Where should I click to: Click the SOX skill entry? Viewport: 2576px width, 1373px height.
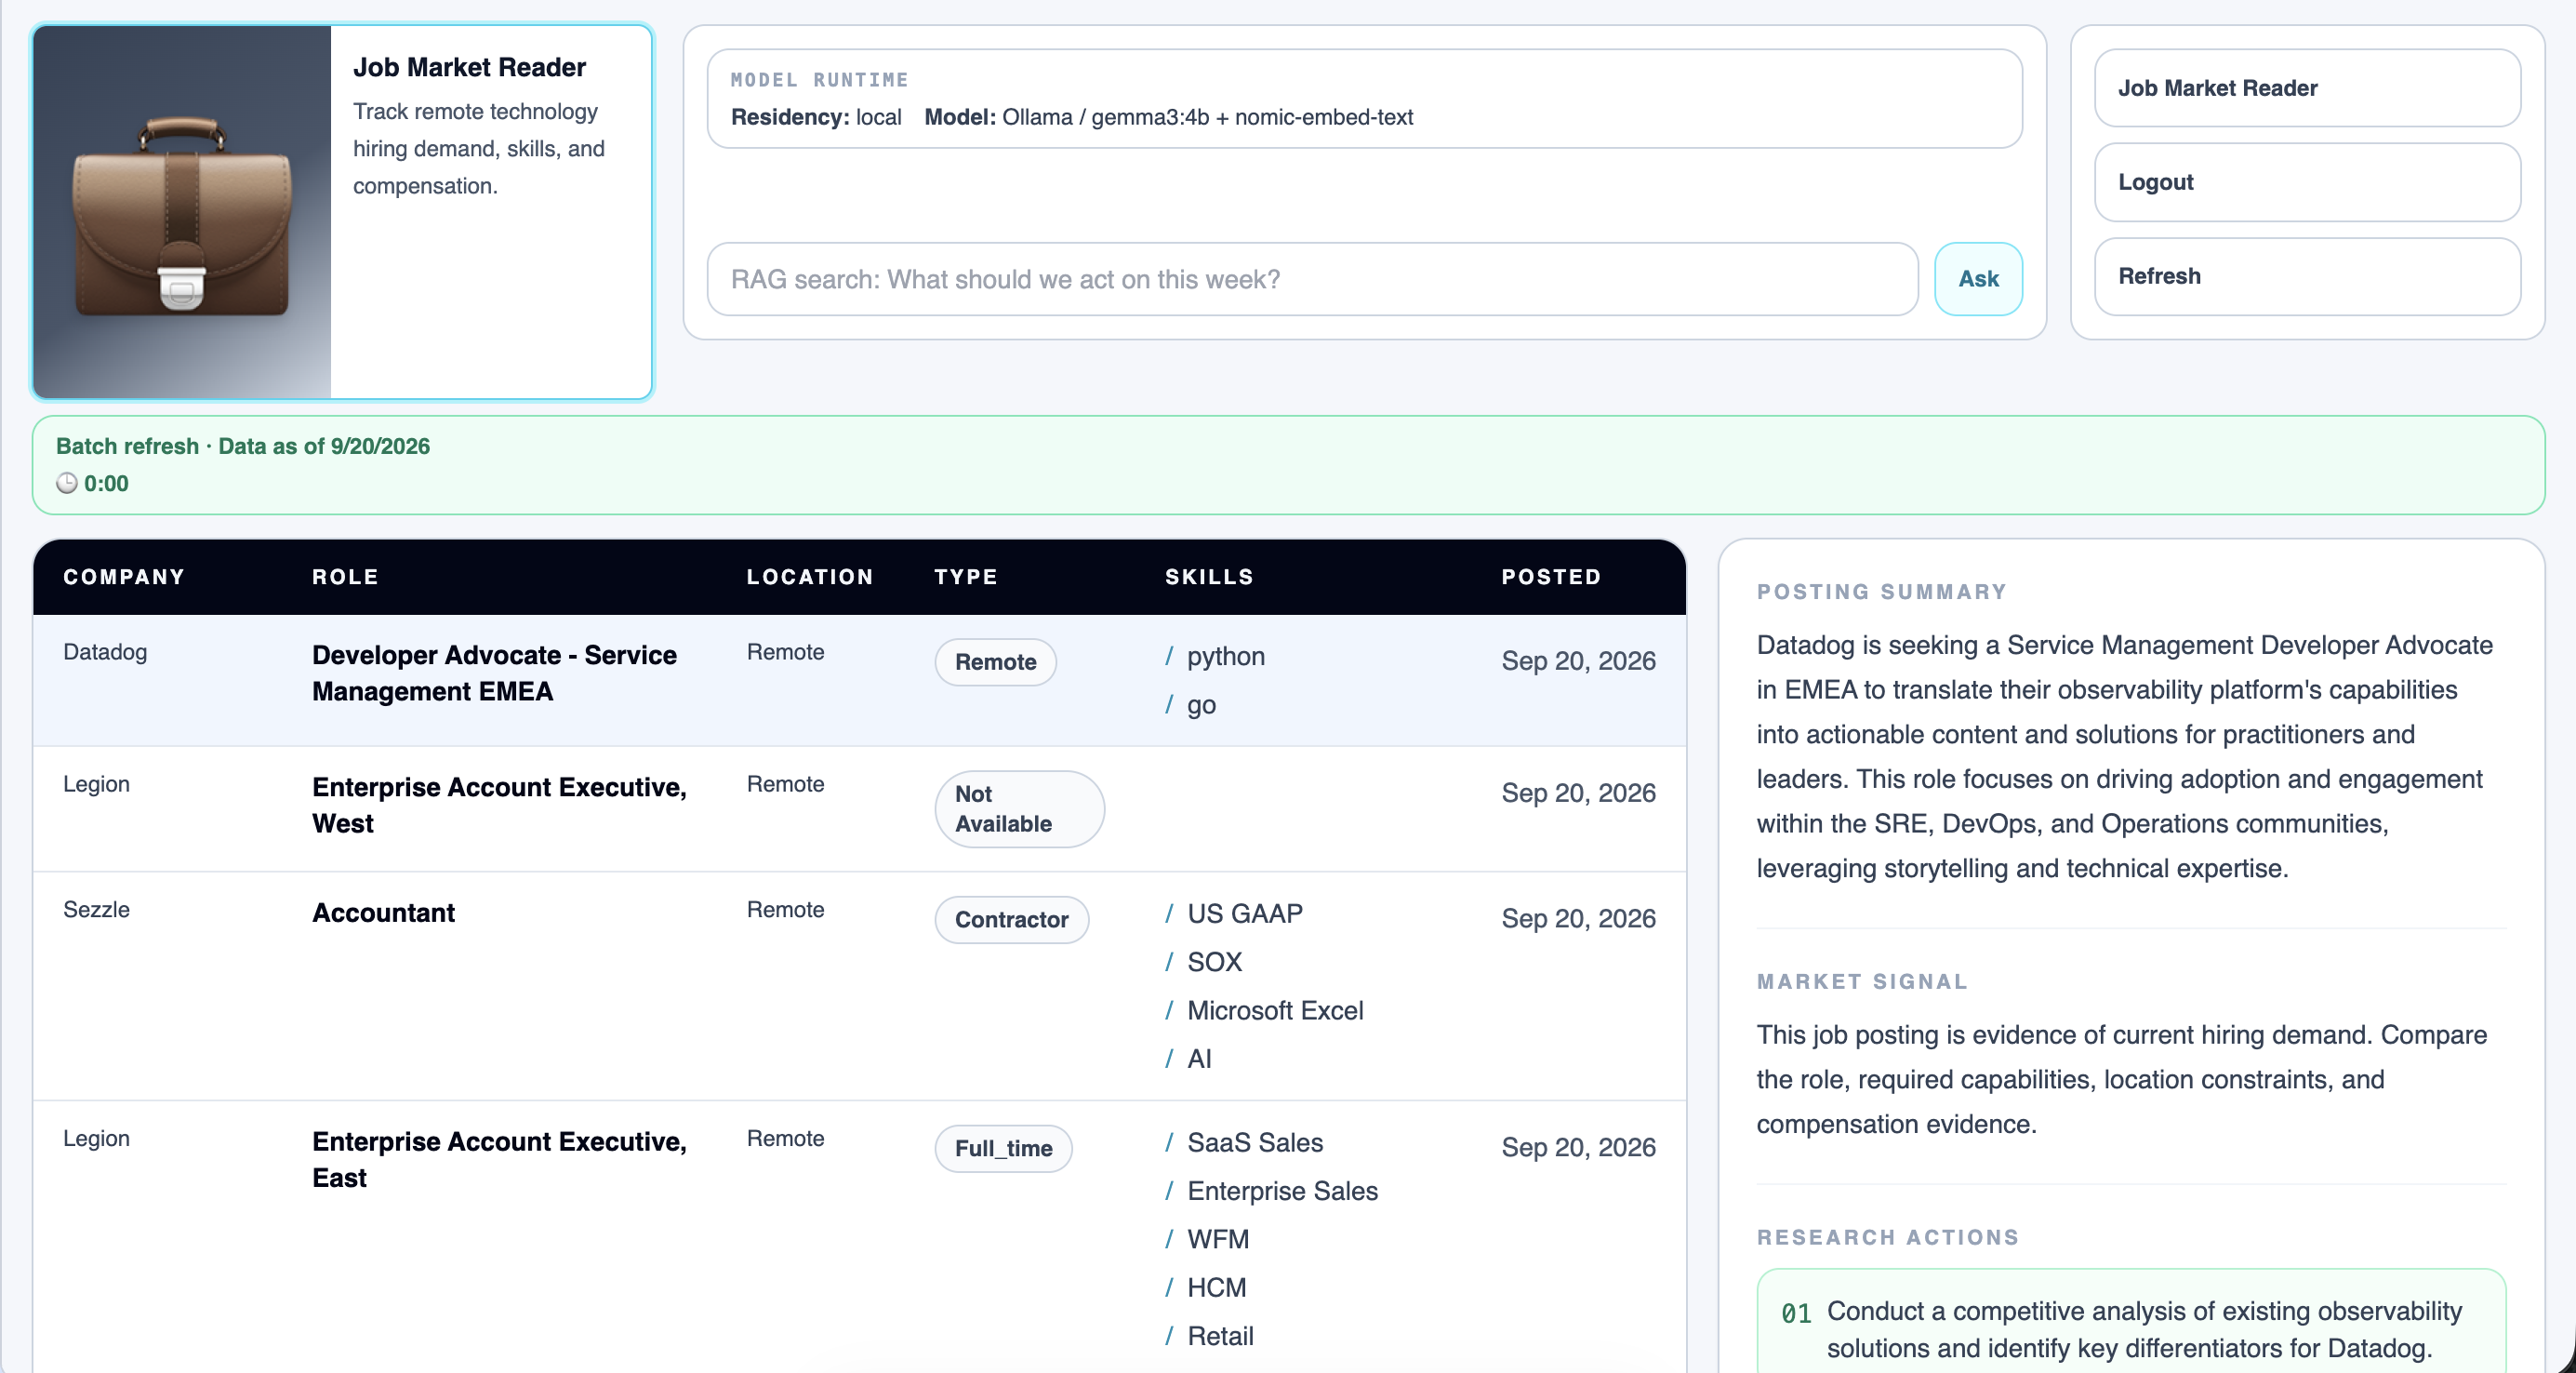(x=1203, y=962)
